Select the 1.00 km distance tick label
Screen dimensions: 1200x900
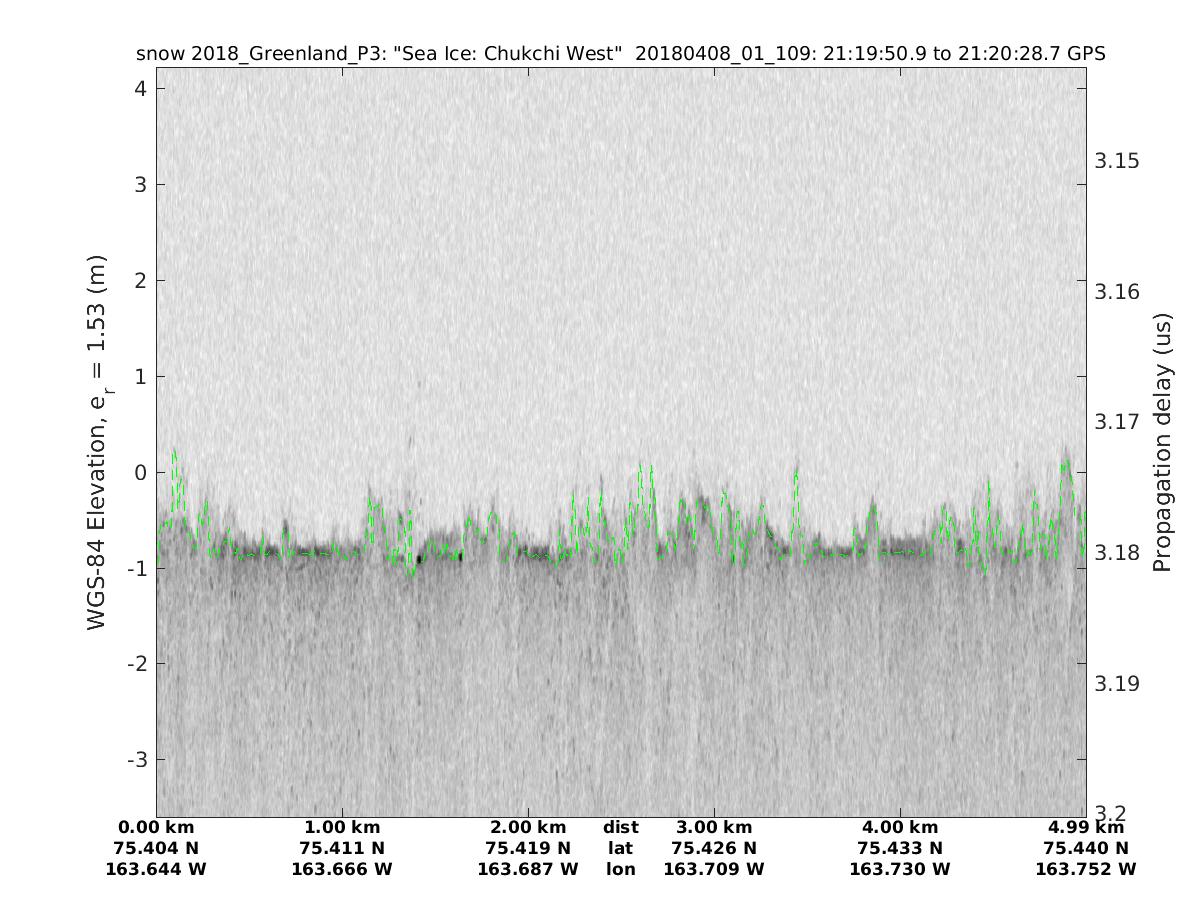(342, 827)
